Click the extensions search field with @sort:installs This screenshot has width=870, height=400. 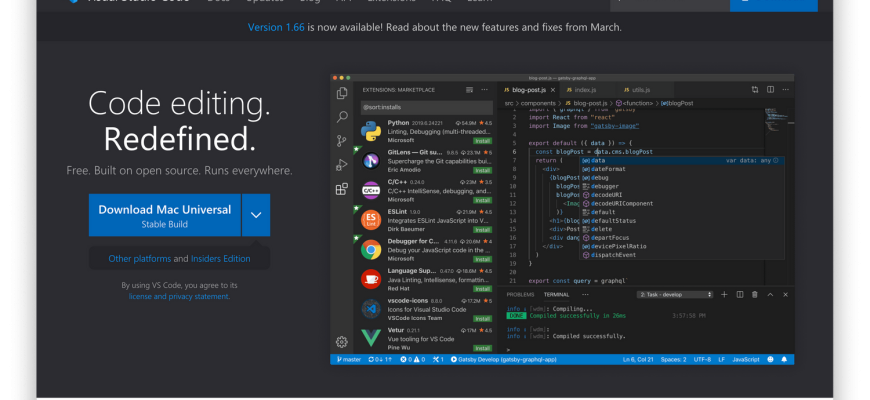click(x=425, y=105)
